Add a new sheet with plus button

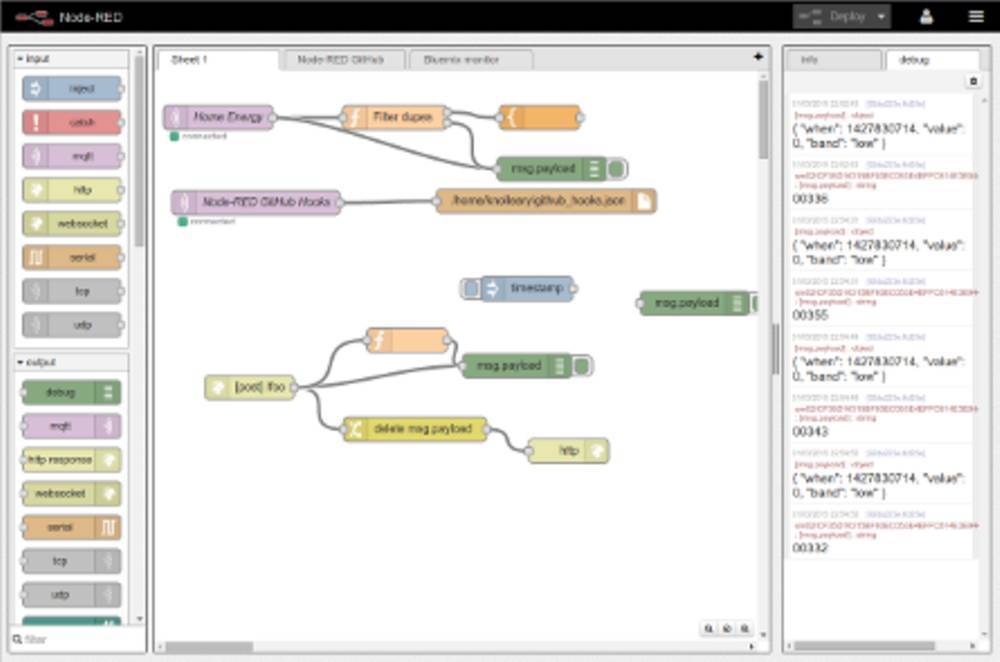tap(758, 58)
